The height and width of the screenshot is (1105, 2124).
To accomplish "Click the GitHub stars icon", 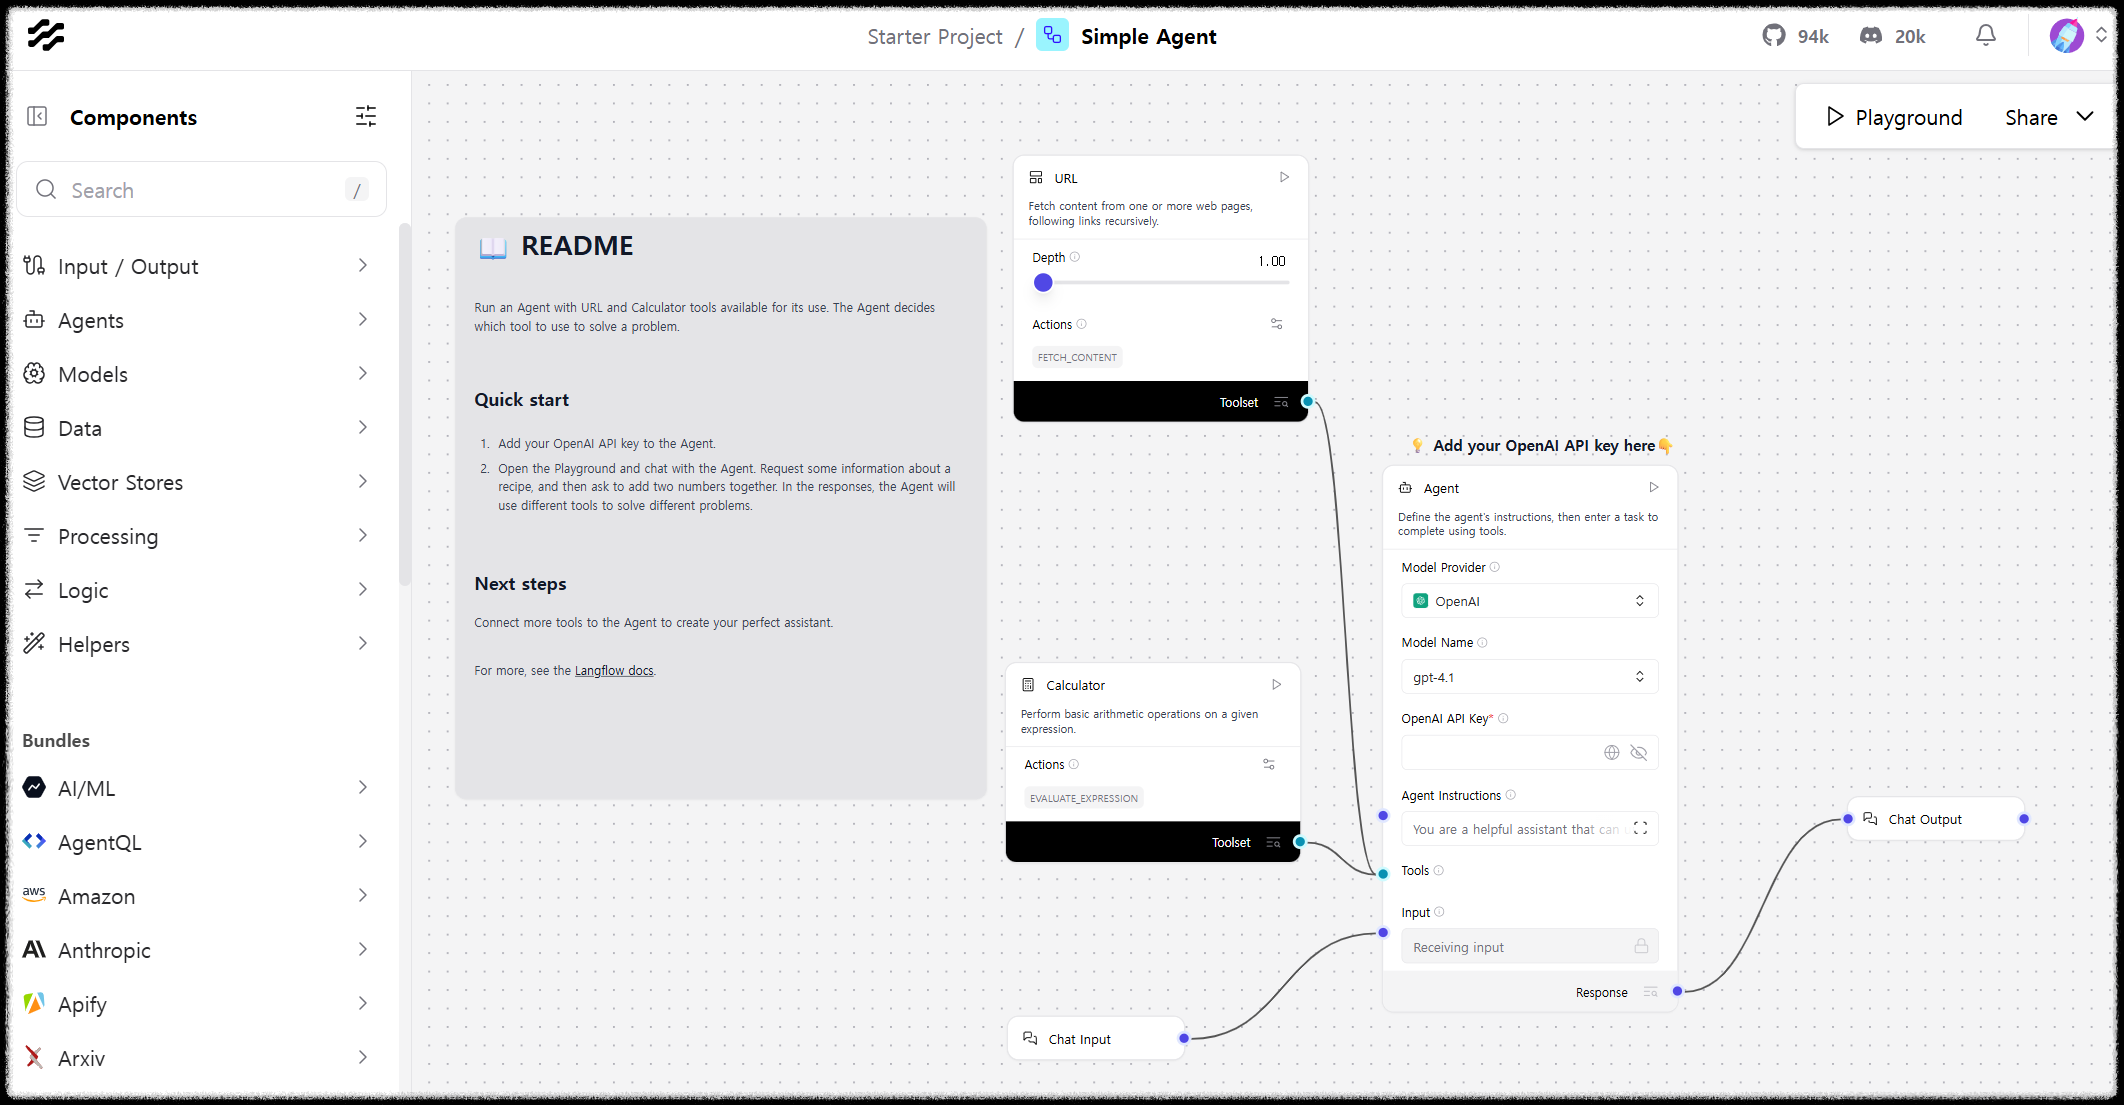I will coord(1774,36).
